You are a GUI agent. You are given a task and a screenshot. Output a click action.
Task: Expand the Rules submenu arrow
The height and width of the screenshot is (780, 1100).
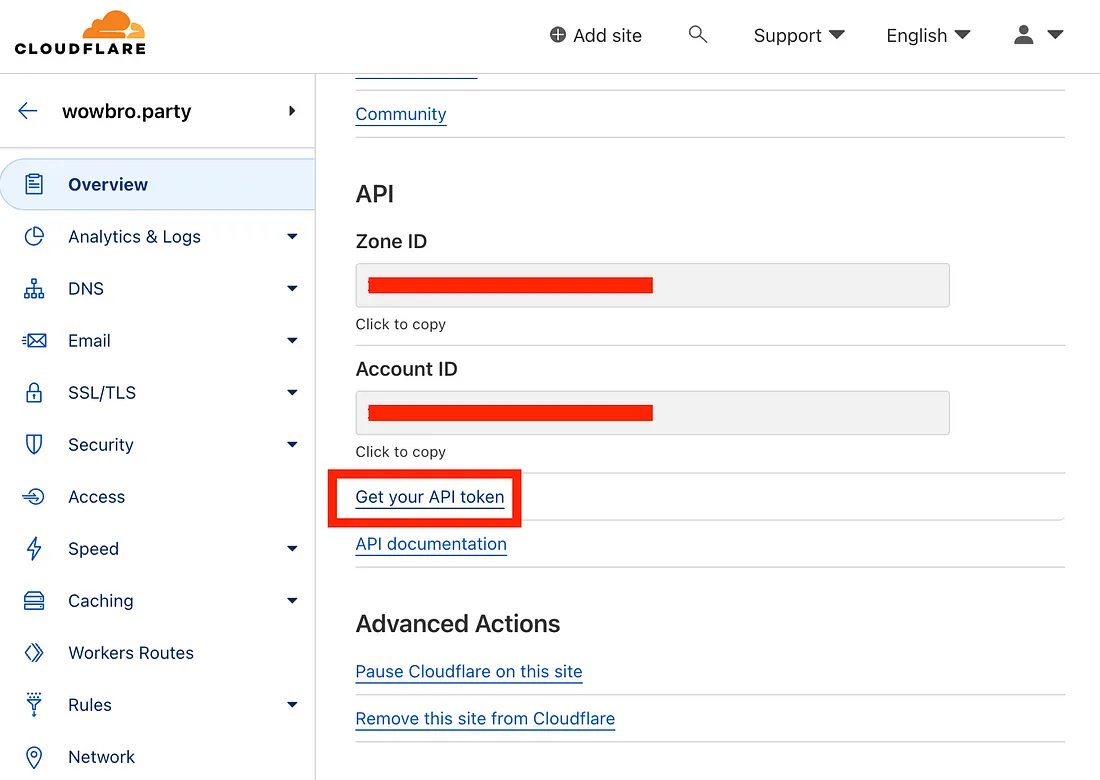(293, 704)
